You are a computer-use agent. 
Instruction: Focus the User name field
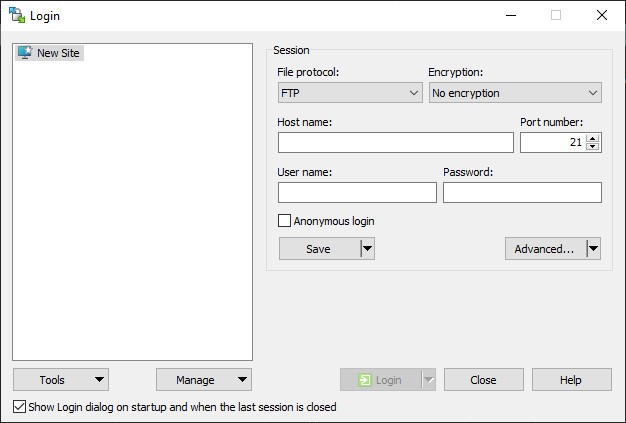tap(357, 192)
